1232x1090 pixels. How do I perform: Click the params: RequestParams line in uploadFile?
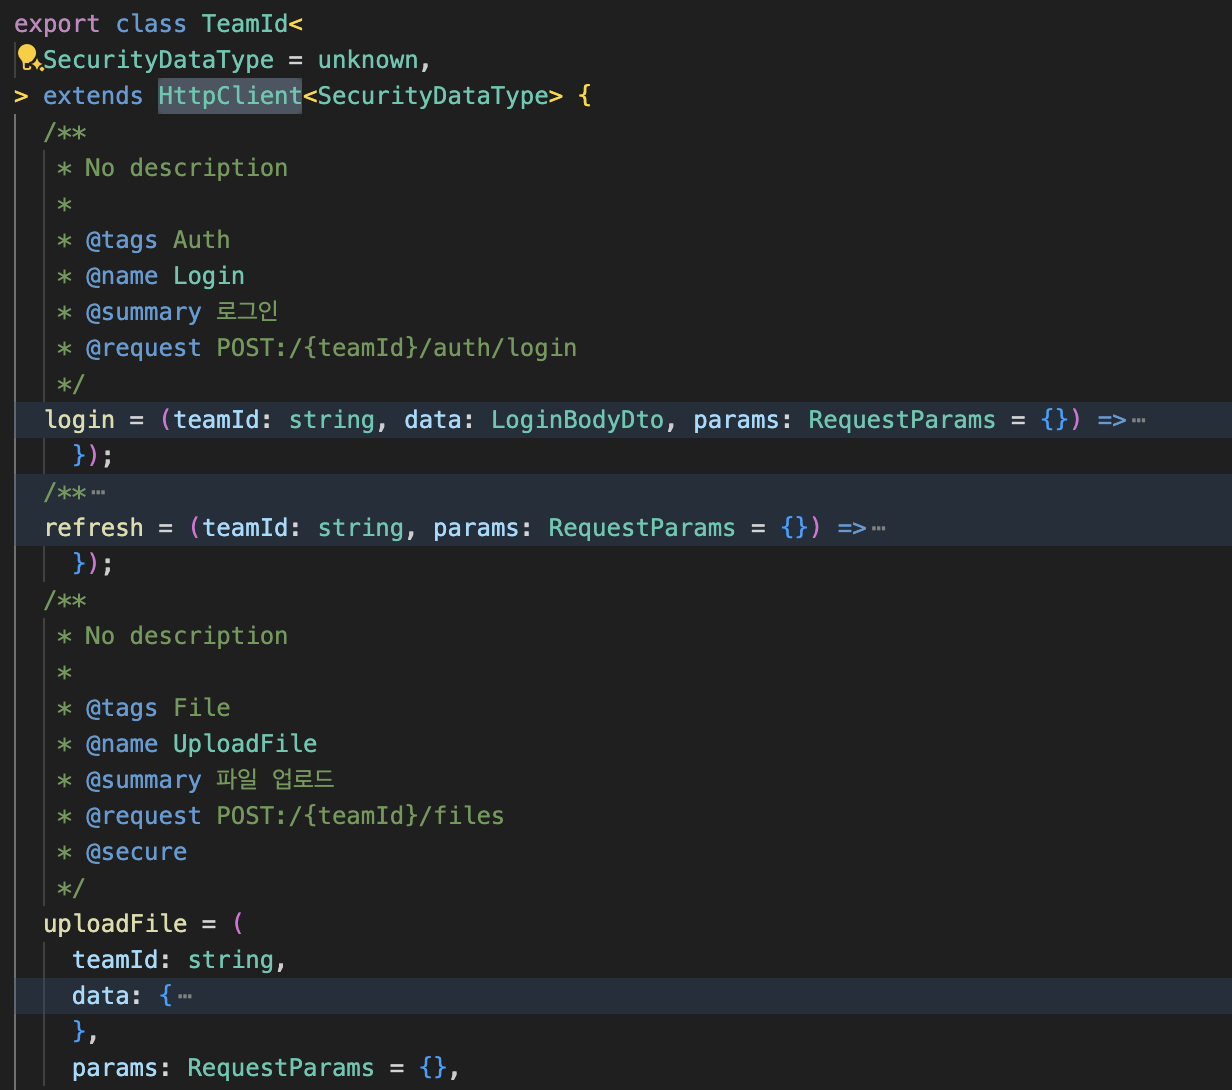coord(266,1068)
